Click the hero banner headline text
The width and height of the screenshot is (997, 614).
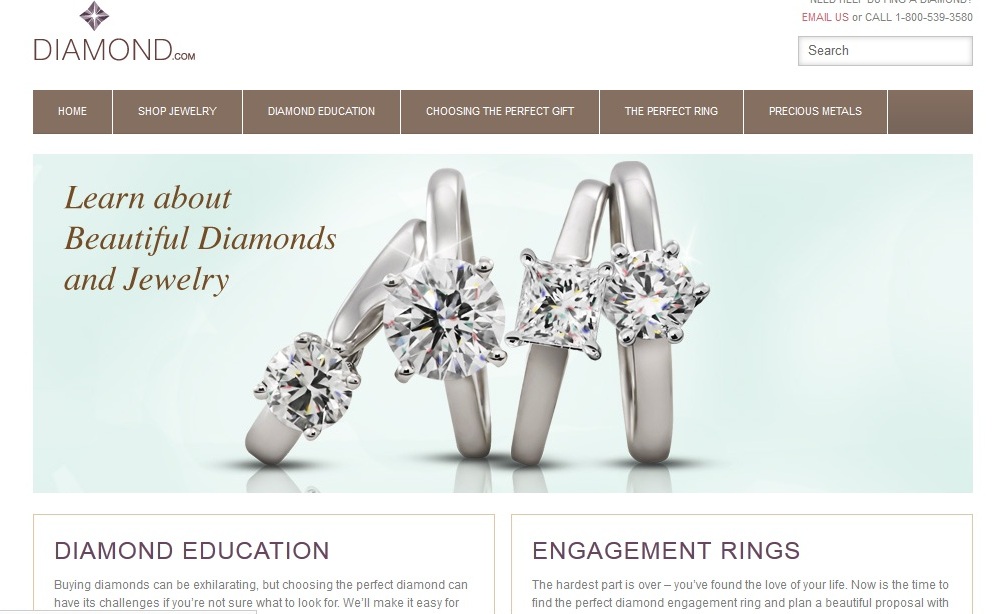click(x=200, y=239)
